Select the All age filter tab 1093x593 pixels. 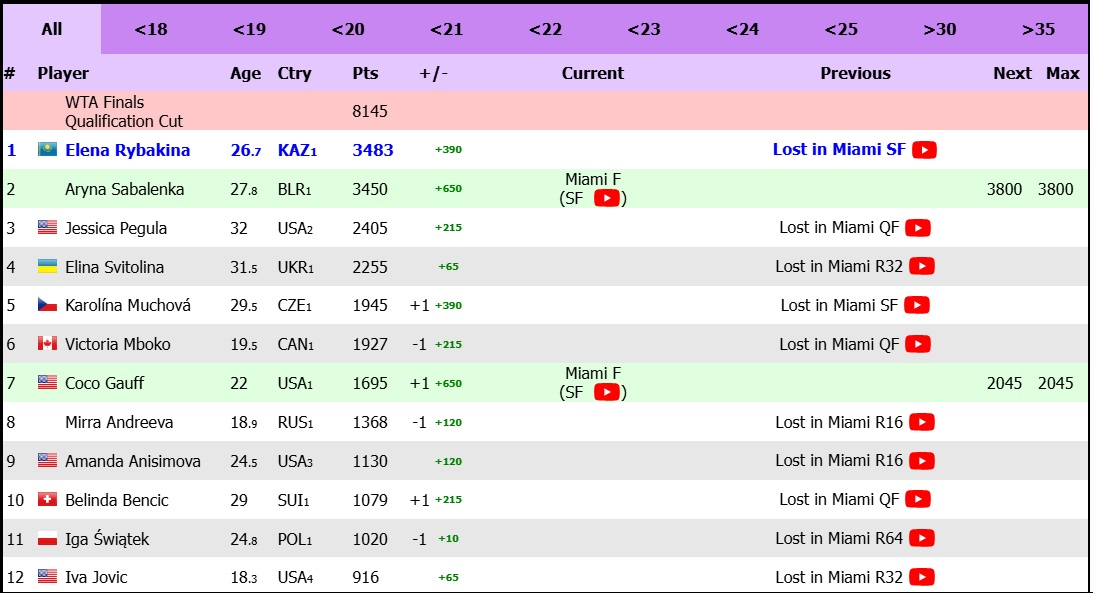[52, 29]
